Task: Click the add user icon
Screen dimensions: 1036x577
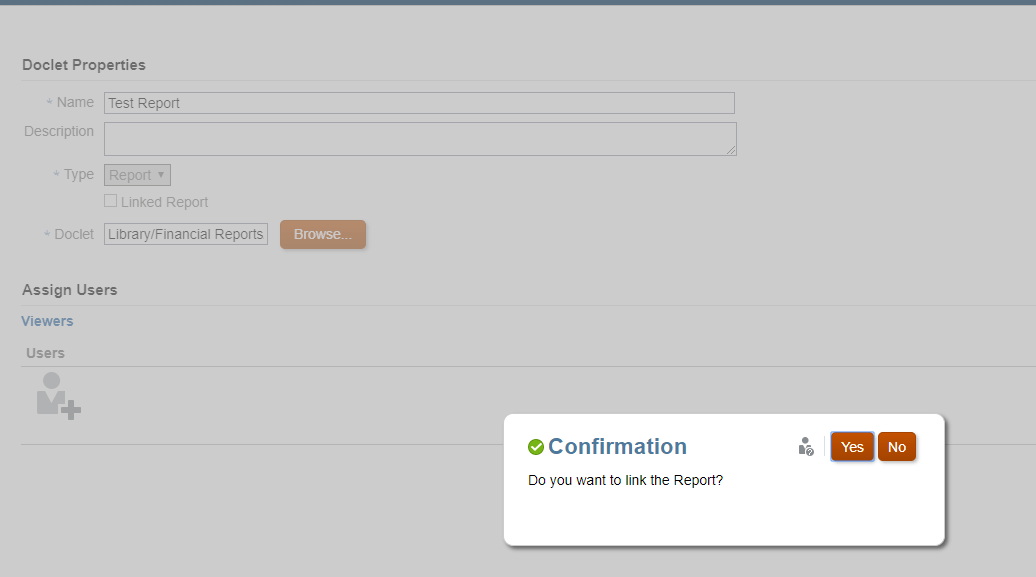Action: pos(58,396)
